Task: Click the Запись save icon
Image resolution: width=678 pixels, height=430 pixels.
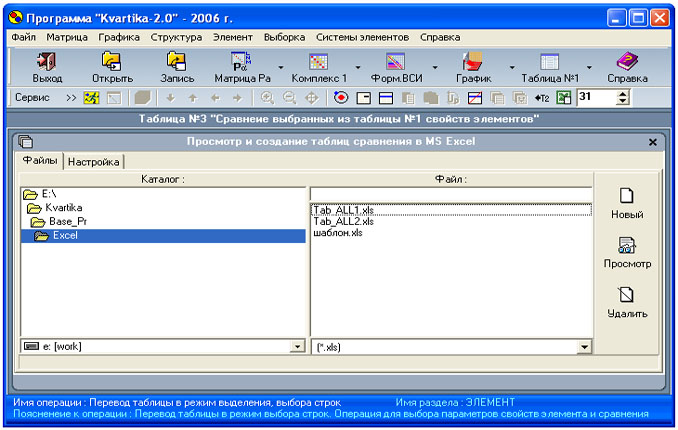Action: (177, 61)
